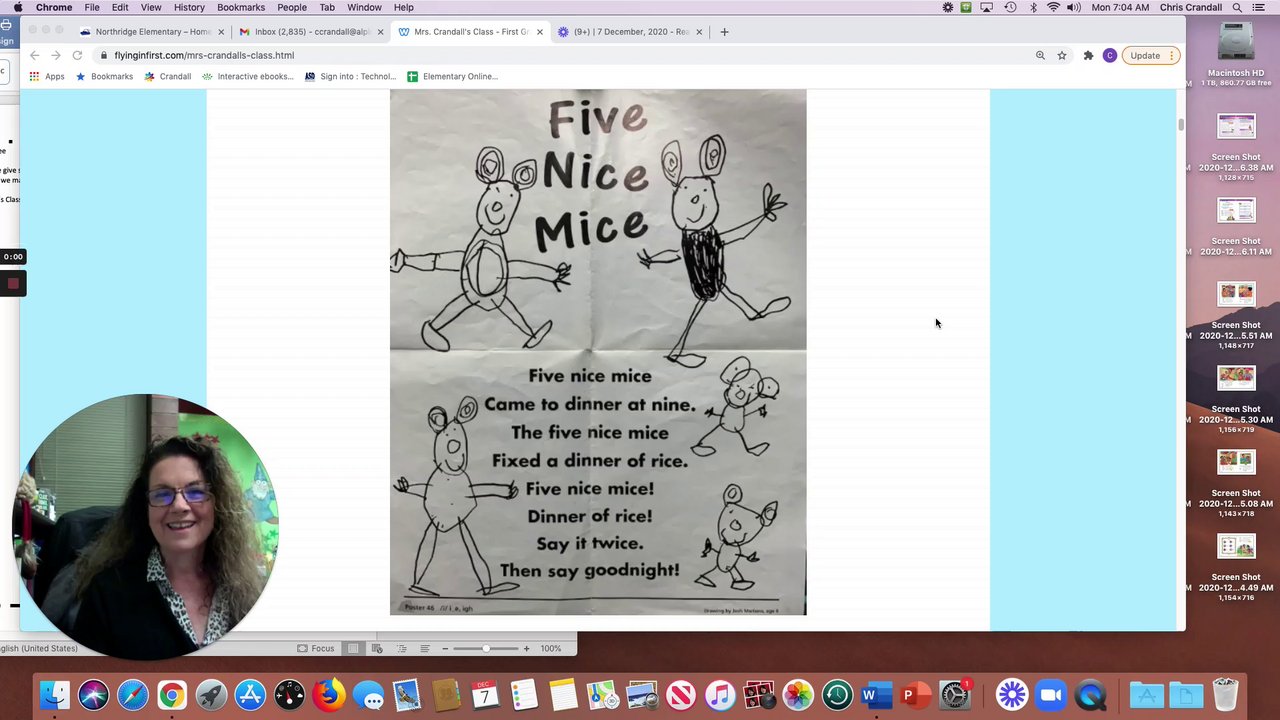Open the File menu
Image resolution: width=1280 pixels, height=720 pixels.
tap(92, 7)
